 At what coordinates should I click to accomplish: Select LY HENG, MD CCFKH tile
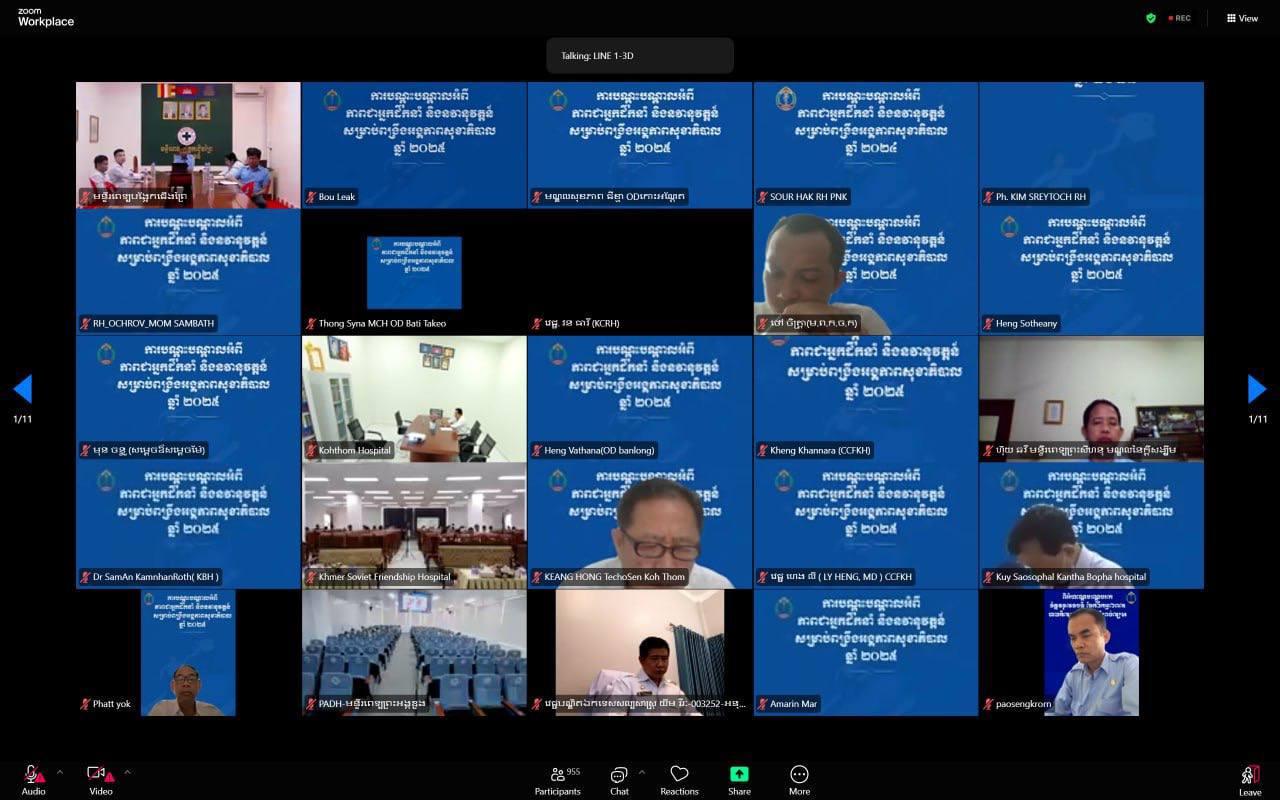pyautogui.click(x=866, y=526)
